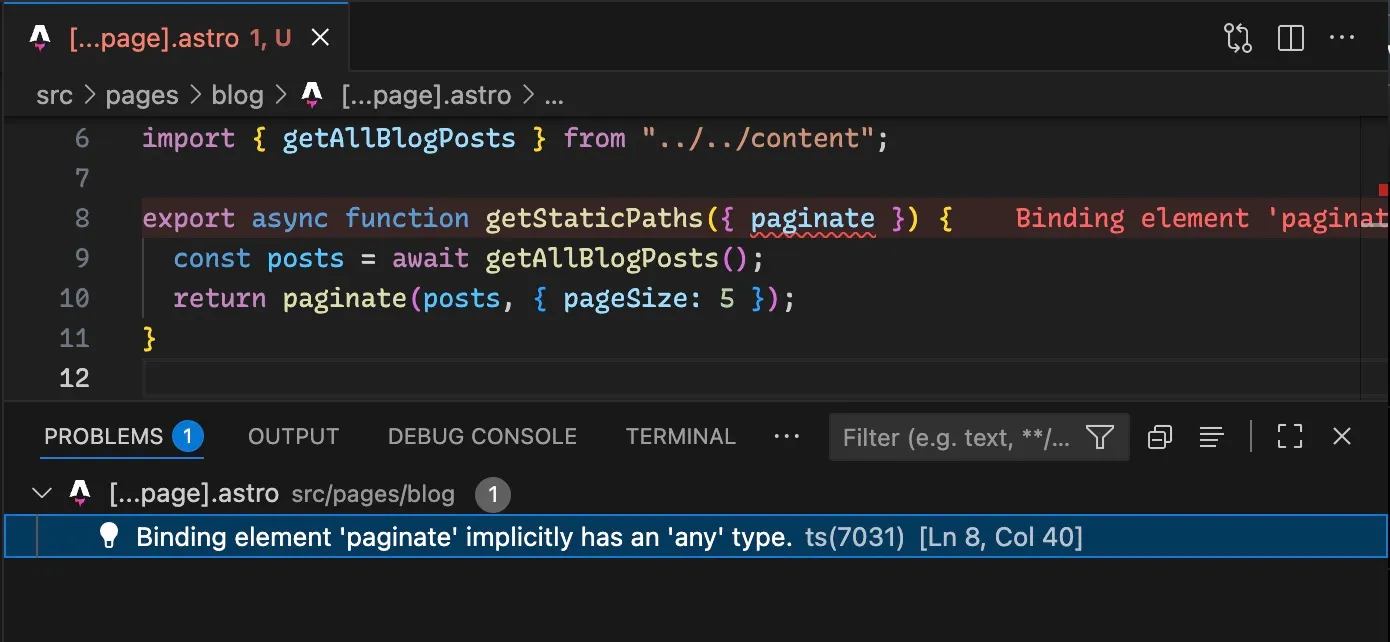Screen dimensions: 1390x642
Task: Click the Open Changes compare icon
Action: click(1237, 37)
